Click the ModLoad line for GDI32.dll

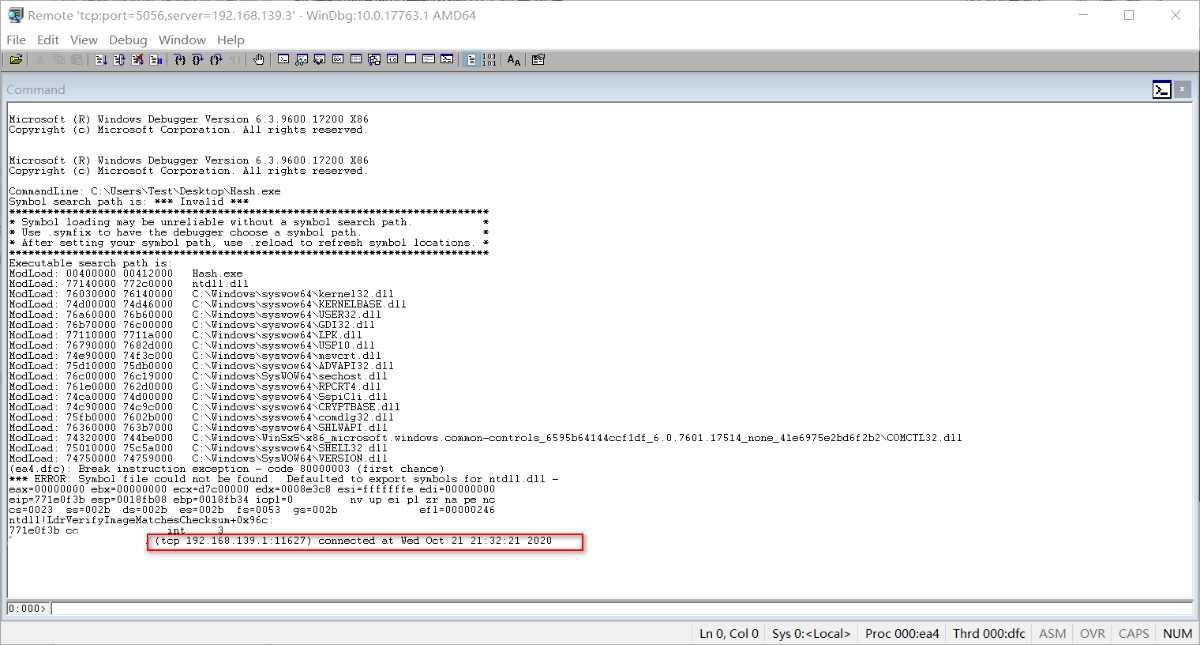click(x=192, y=324)
